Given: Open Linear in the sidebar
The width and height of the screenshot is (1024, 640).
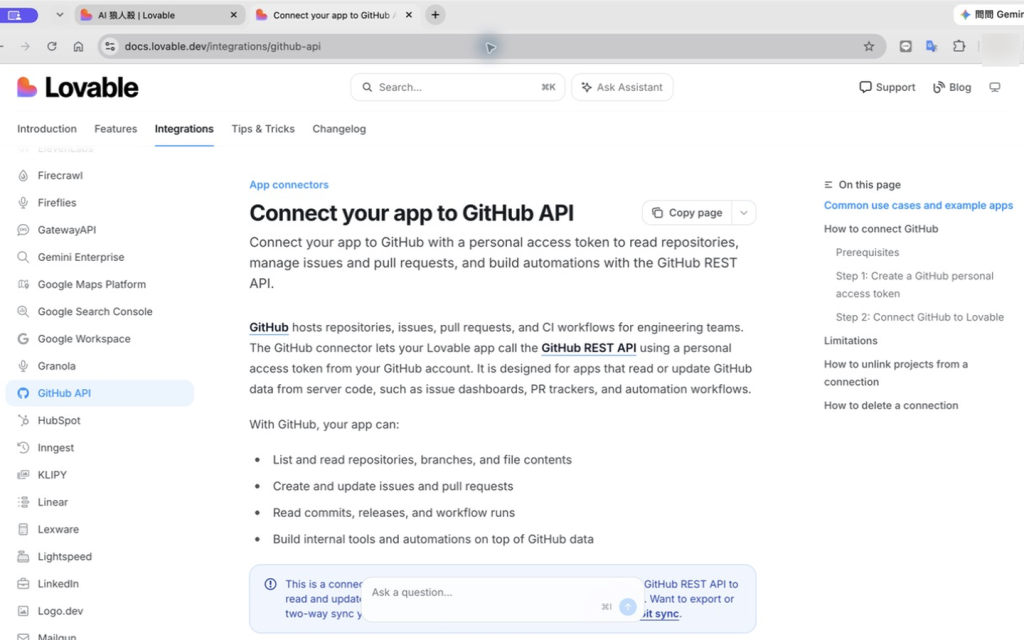Looking at the screenshot, I should (x=100, y=502).
